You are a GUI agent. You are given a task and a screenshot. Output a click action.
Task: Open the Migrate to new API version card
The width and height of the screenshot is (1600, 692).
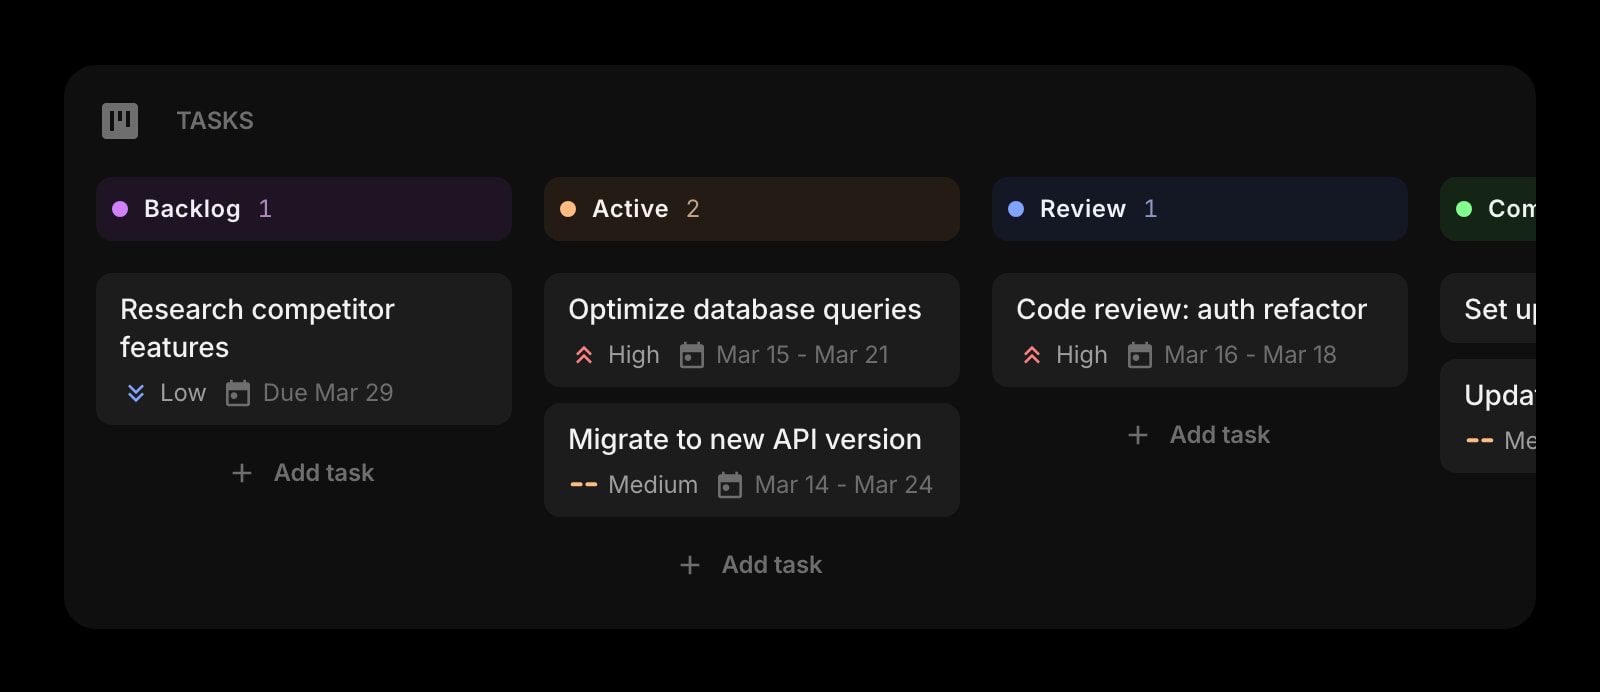(752, 460)
